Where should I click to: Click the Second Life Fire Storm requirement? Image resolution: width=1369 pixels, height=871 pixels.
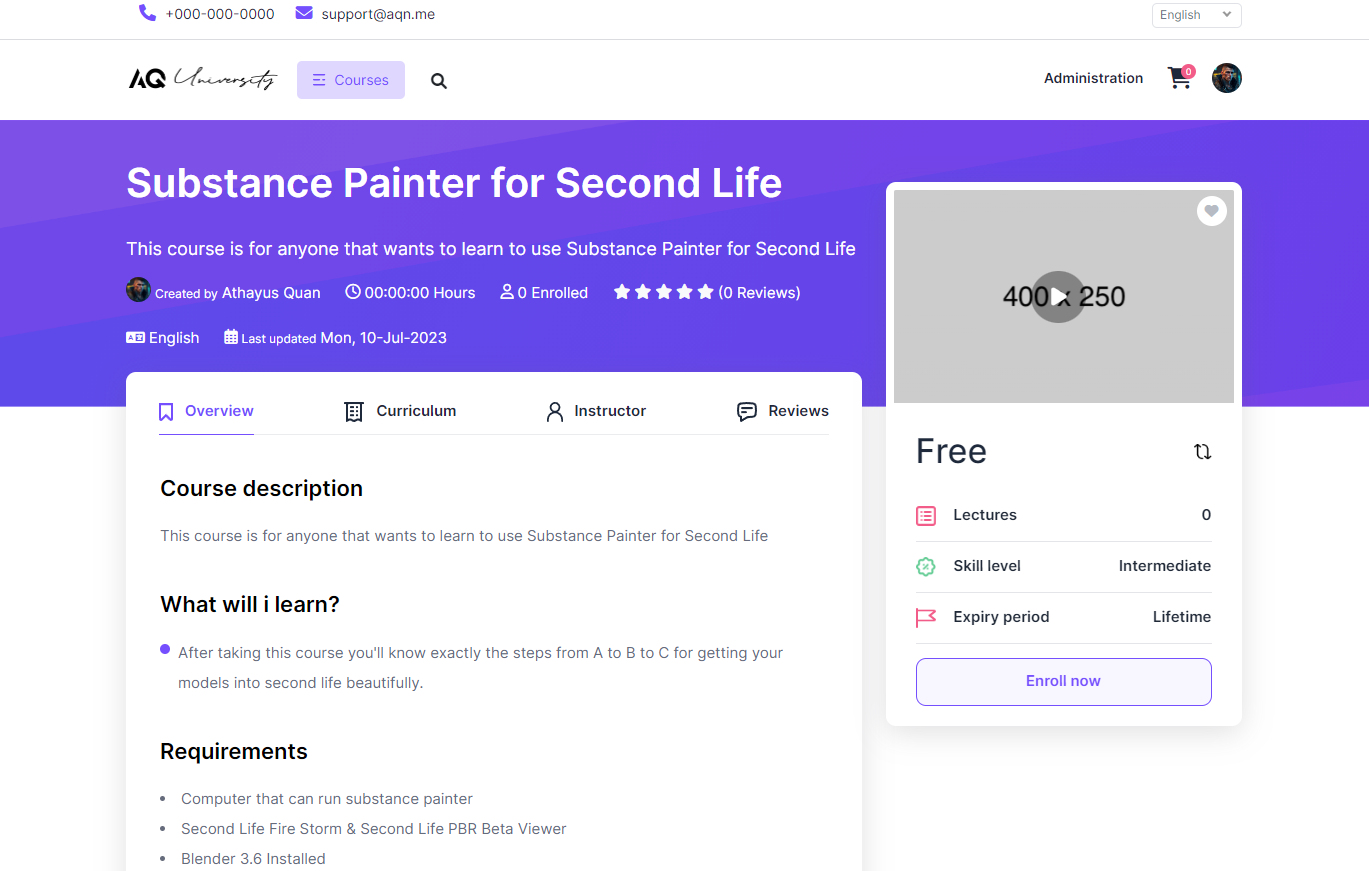click(374, 829)
